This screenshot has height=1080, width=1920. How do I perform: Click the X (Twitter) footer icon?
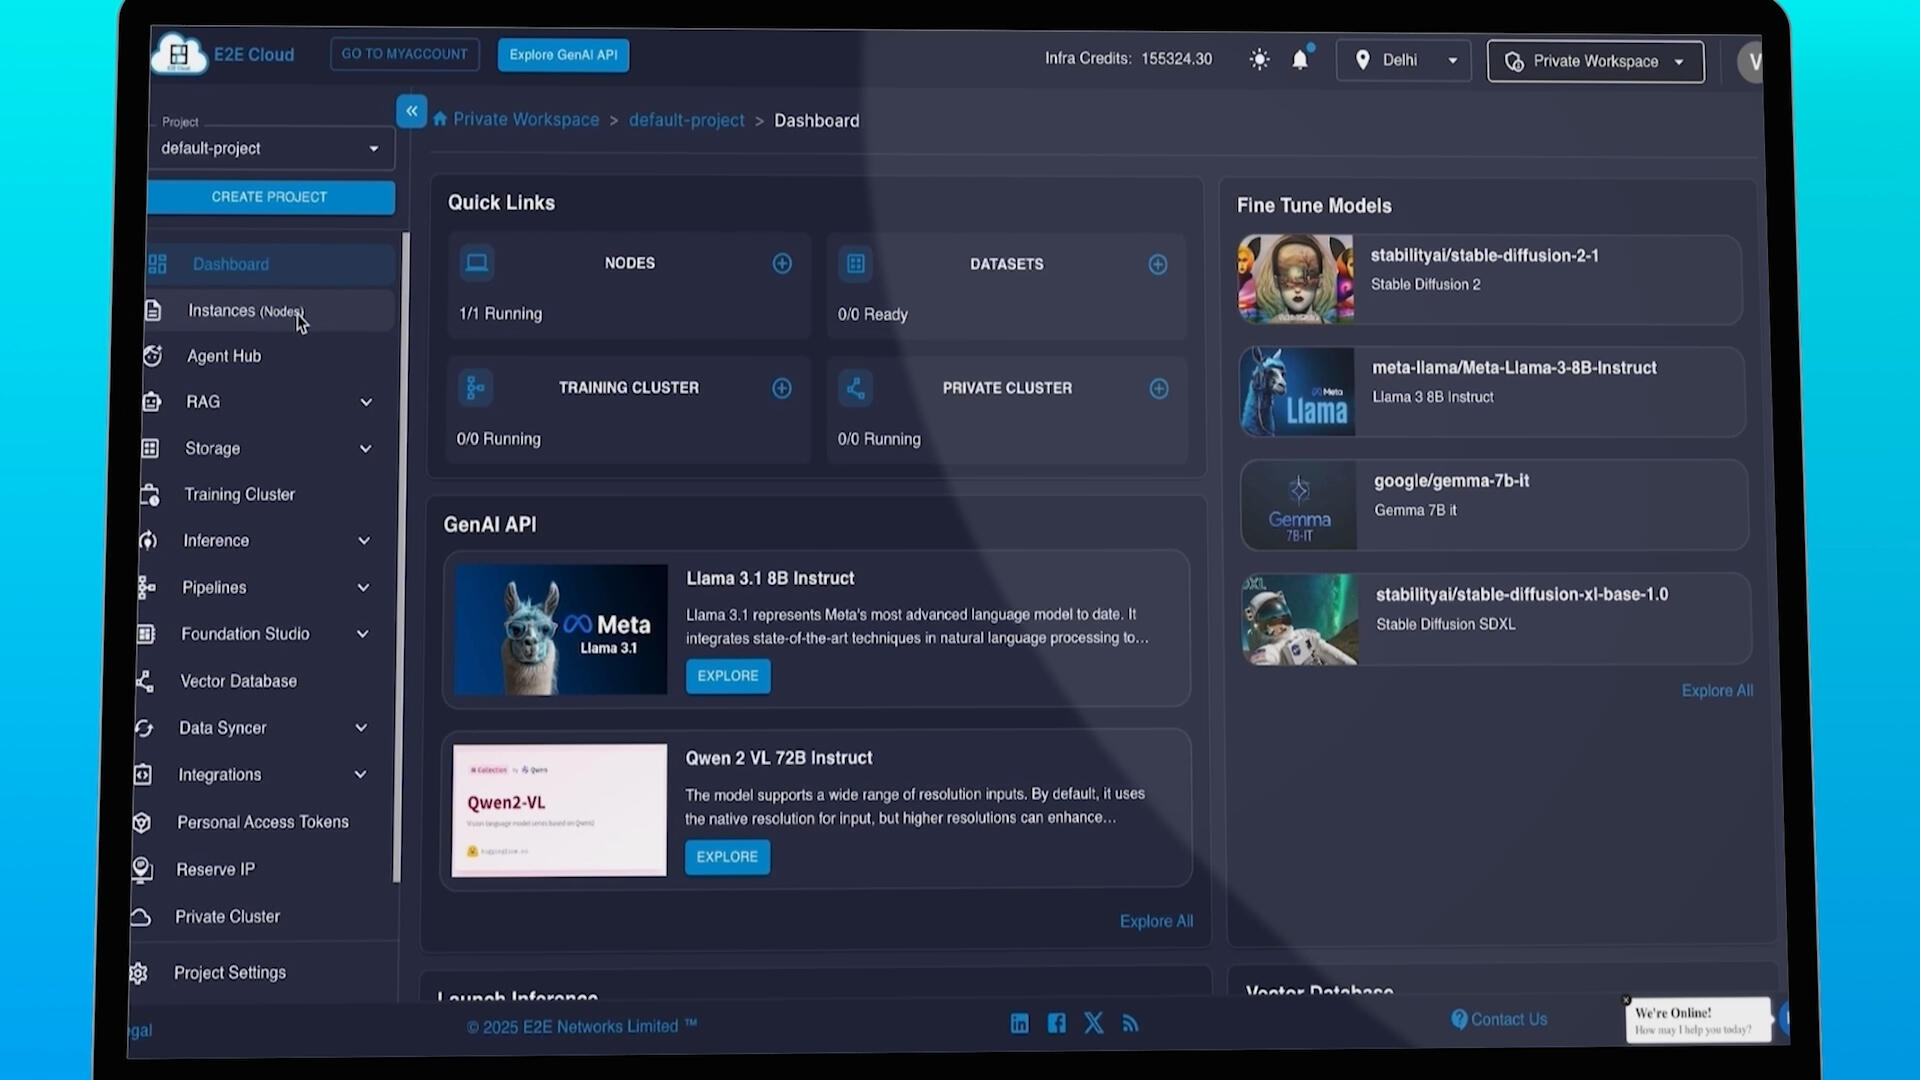[1093, 1023]
